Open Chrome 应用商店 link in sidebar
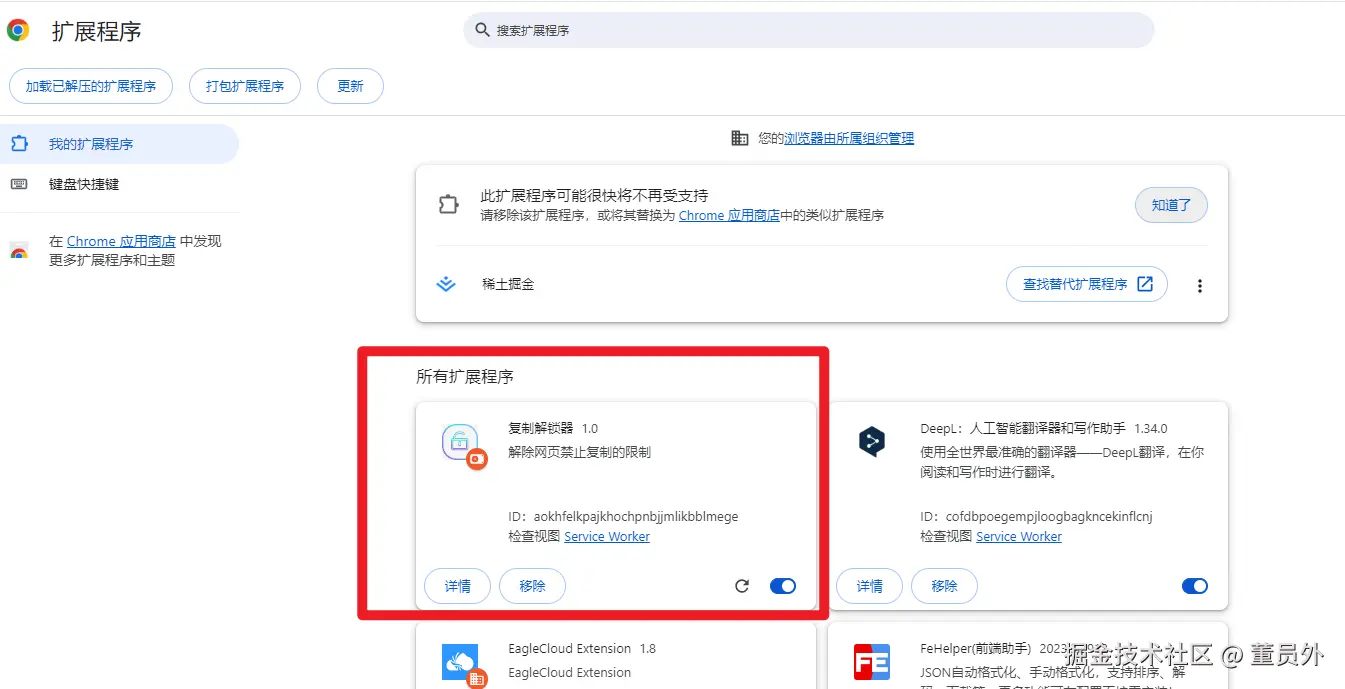Screen dimensions: 1345x689 click(121, 241)
